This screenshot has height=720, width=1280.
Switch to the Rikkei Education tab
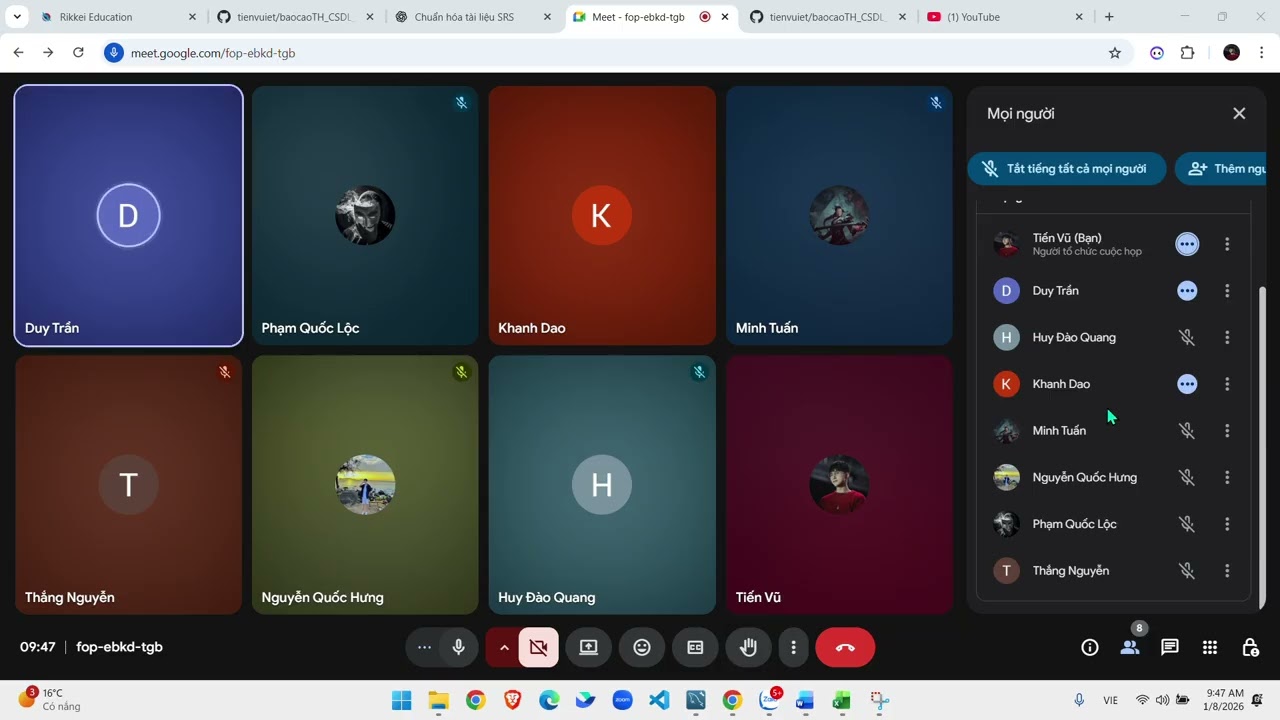[x=118, y=17]
